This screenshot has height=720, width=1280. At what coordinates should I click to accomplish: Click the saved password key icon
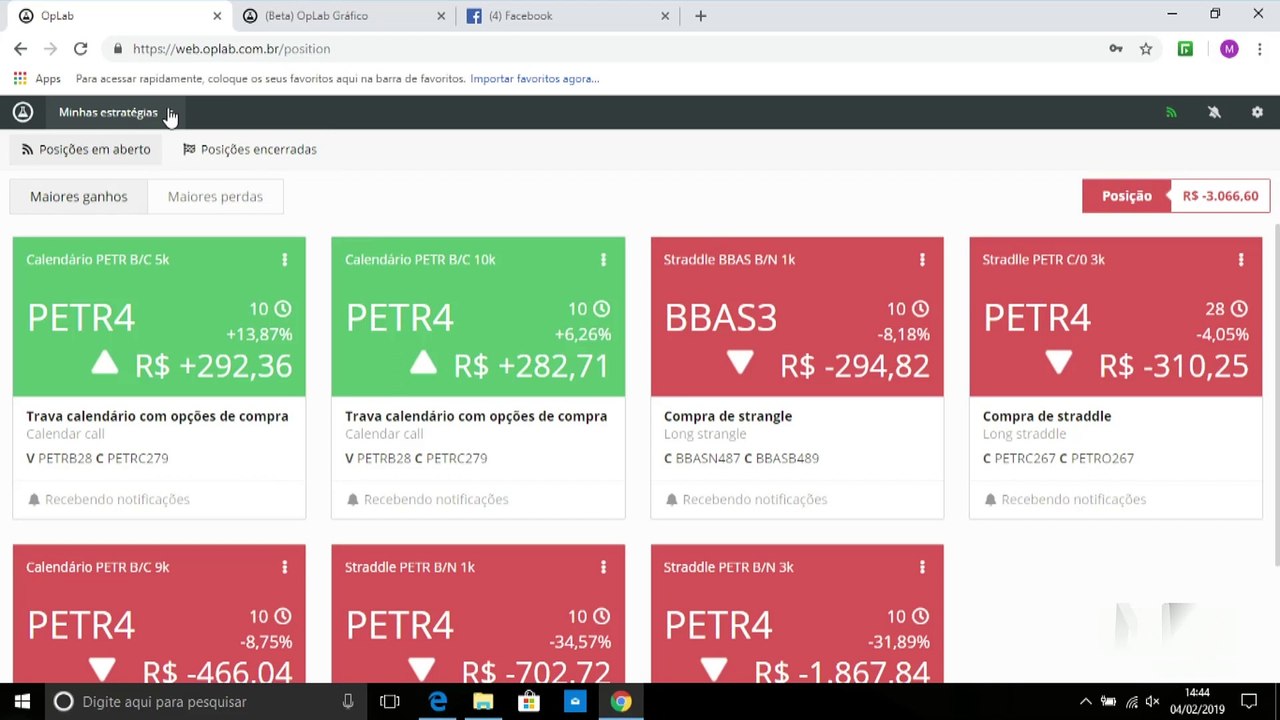[1116, 48]
